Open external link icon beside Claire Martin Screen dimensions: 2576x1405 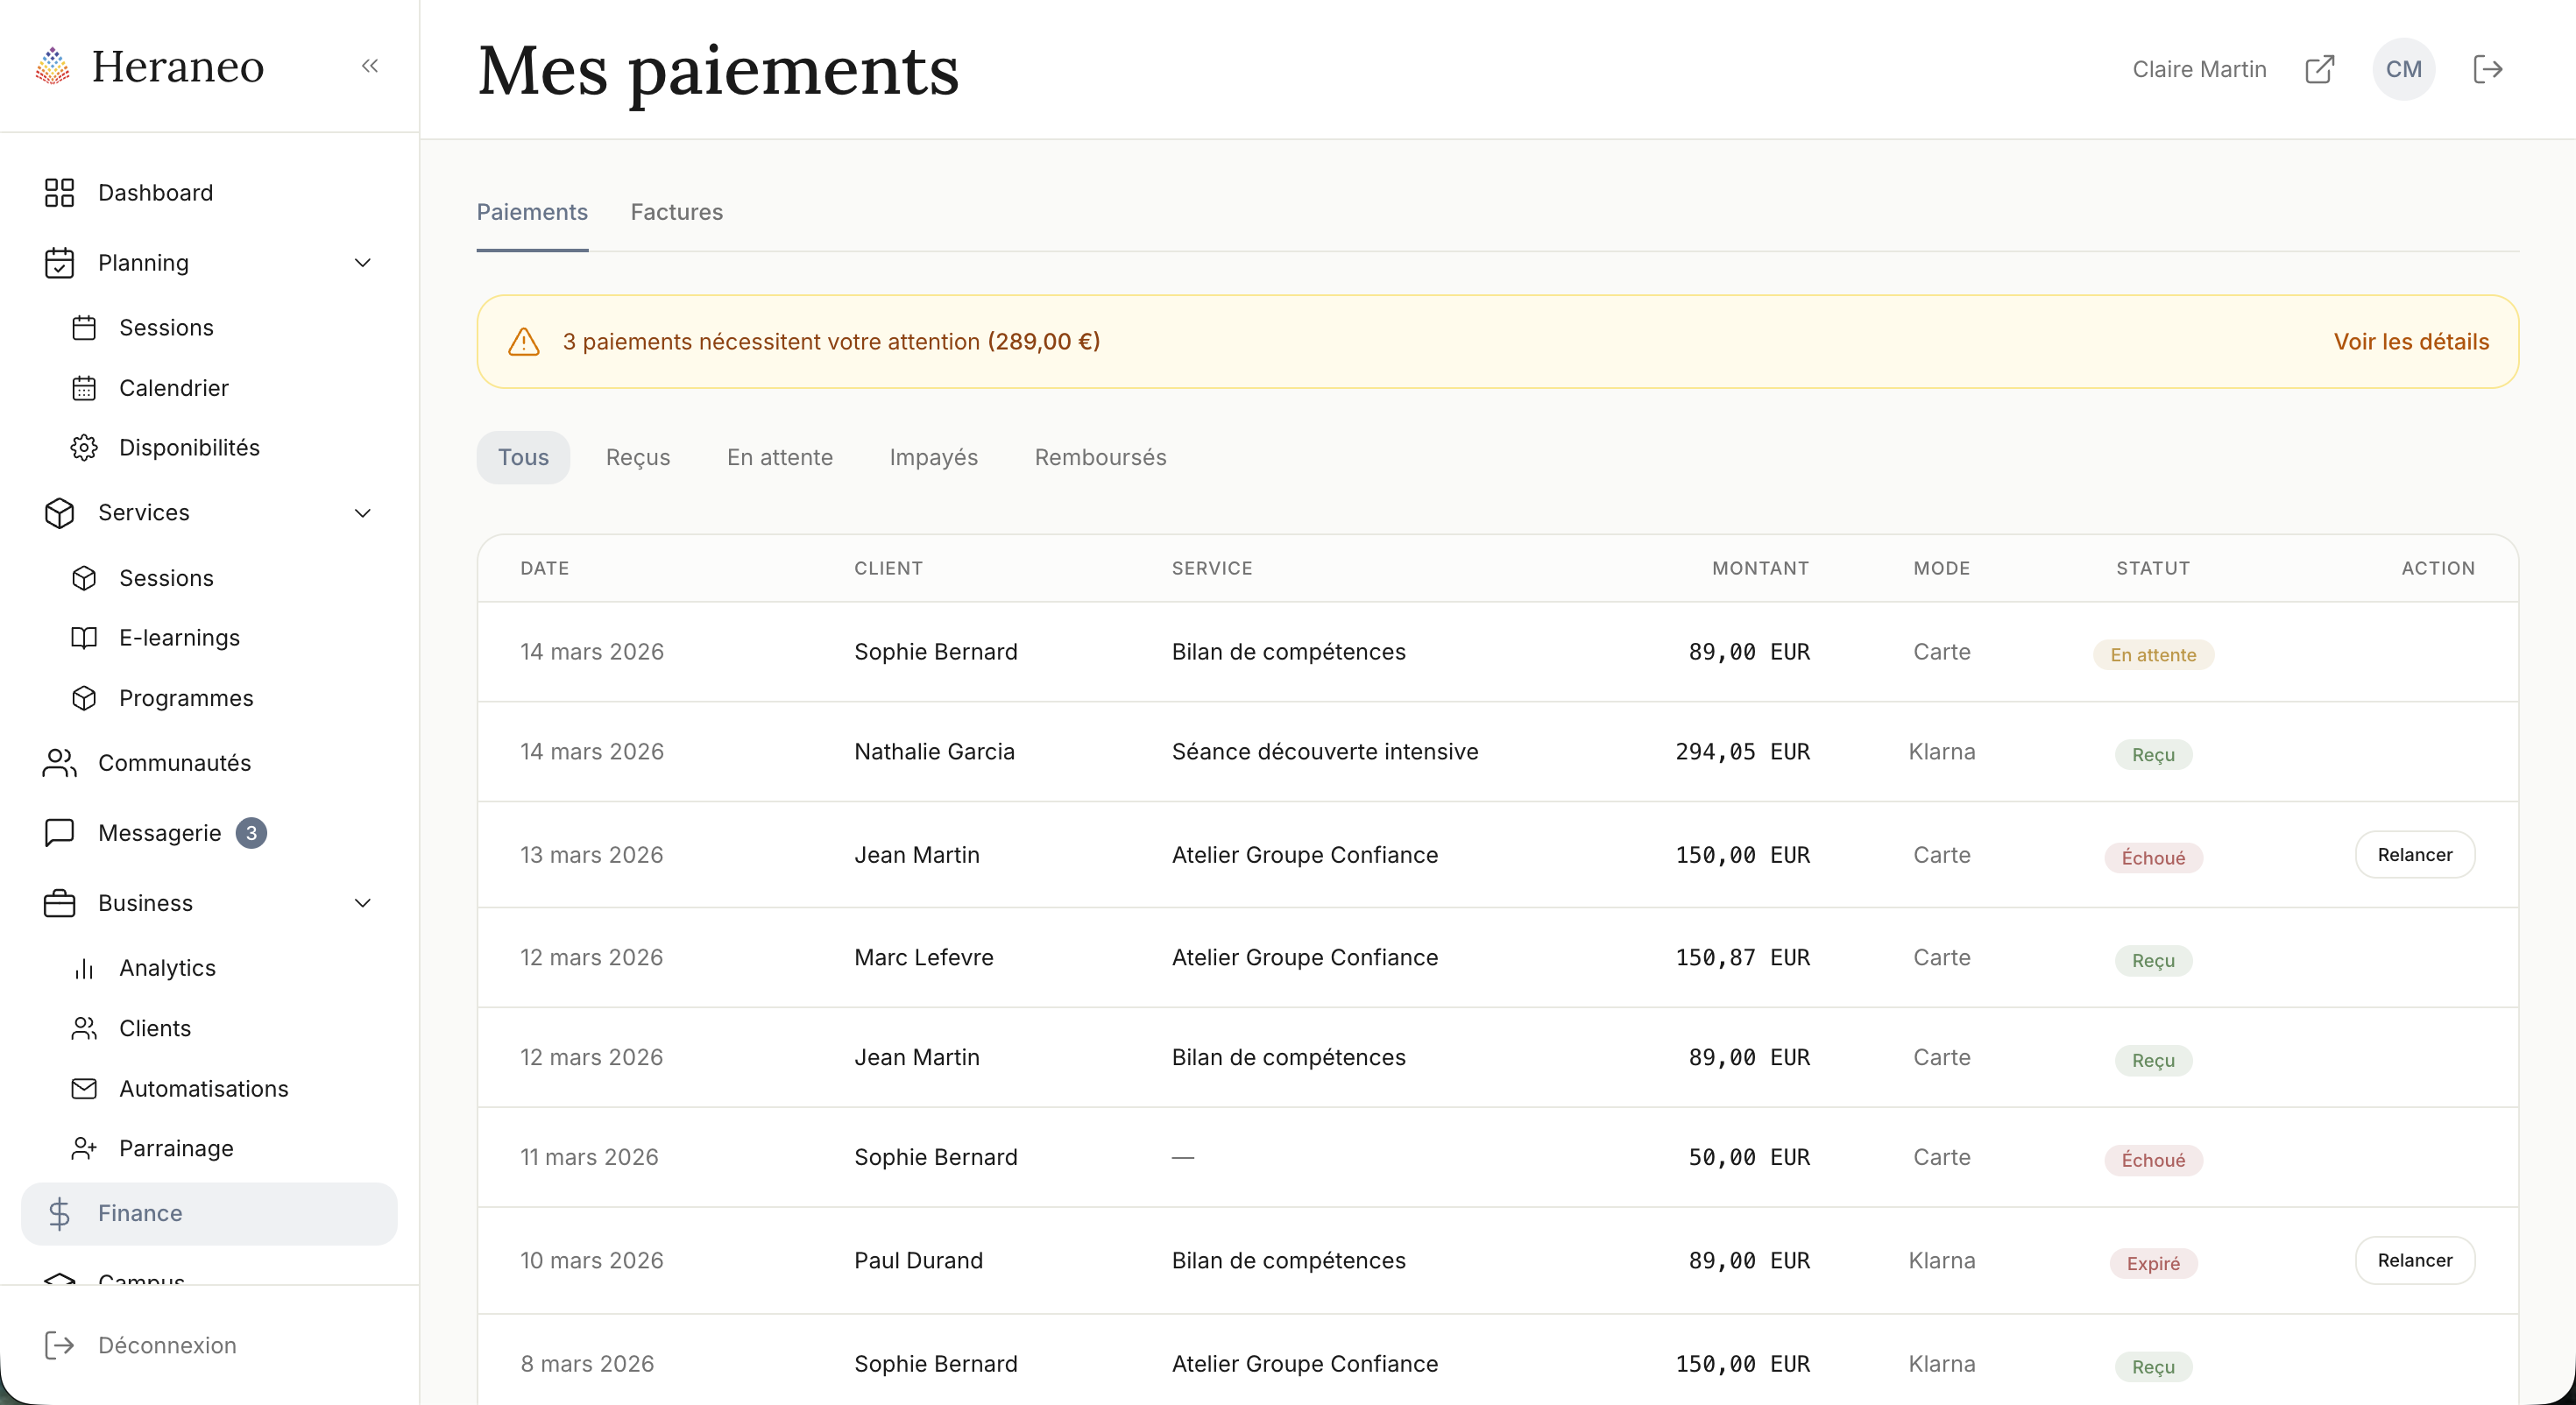pos(2319,69)
